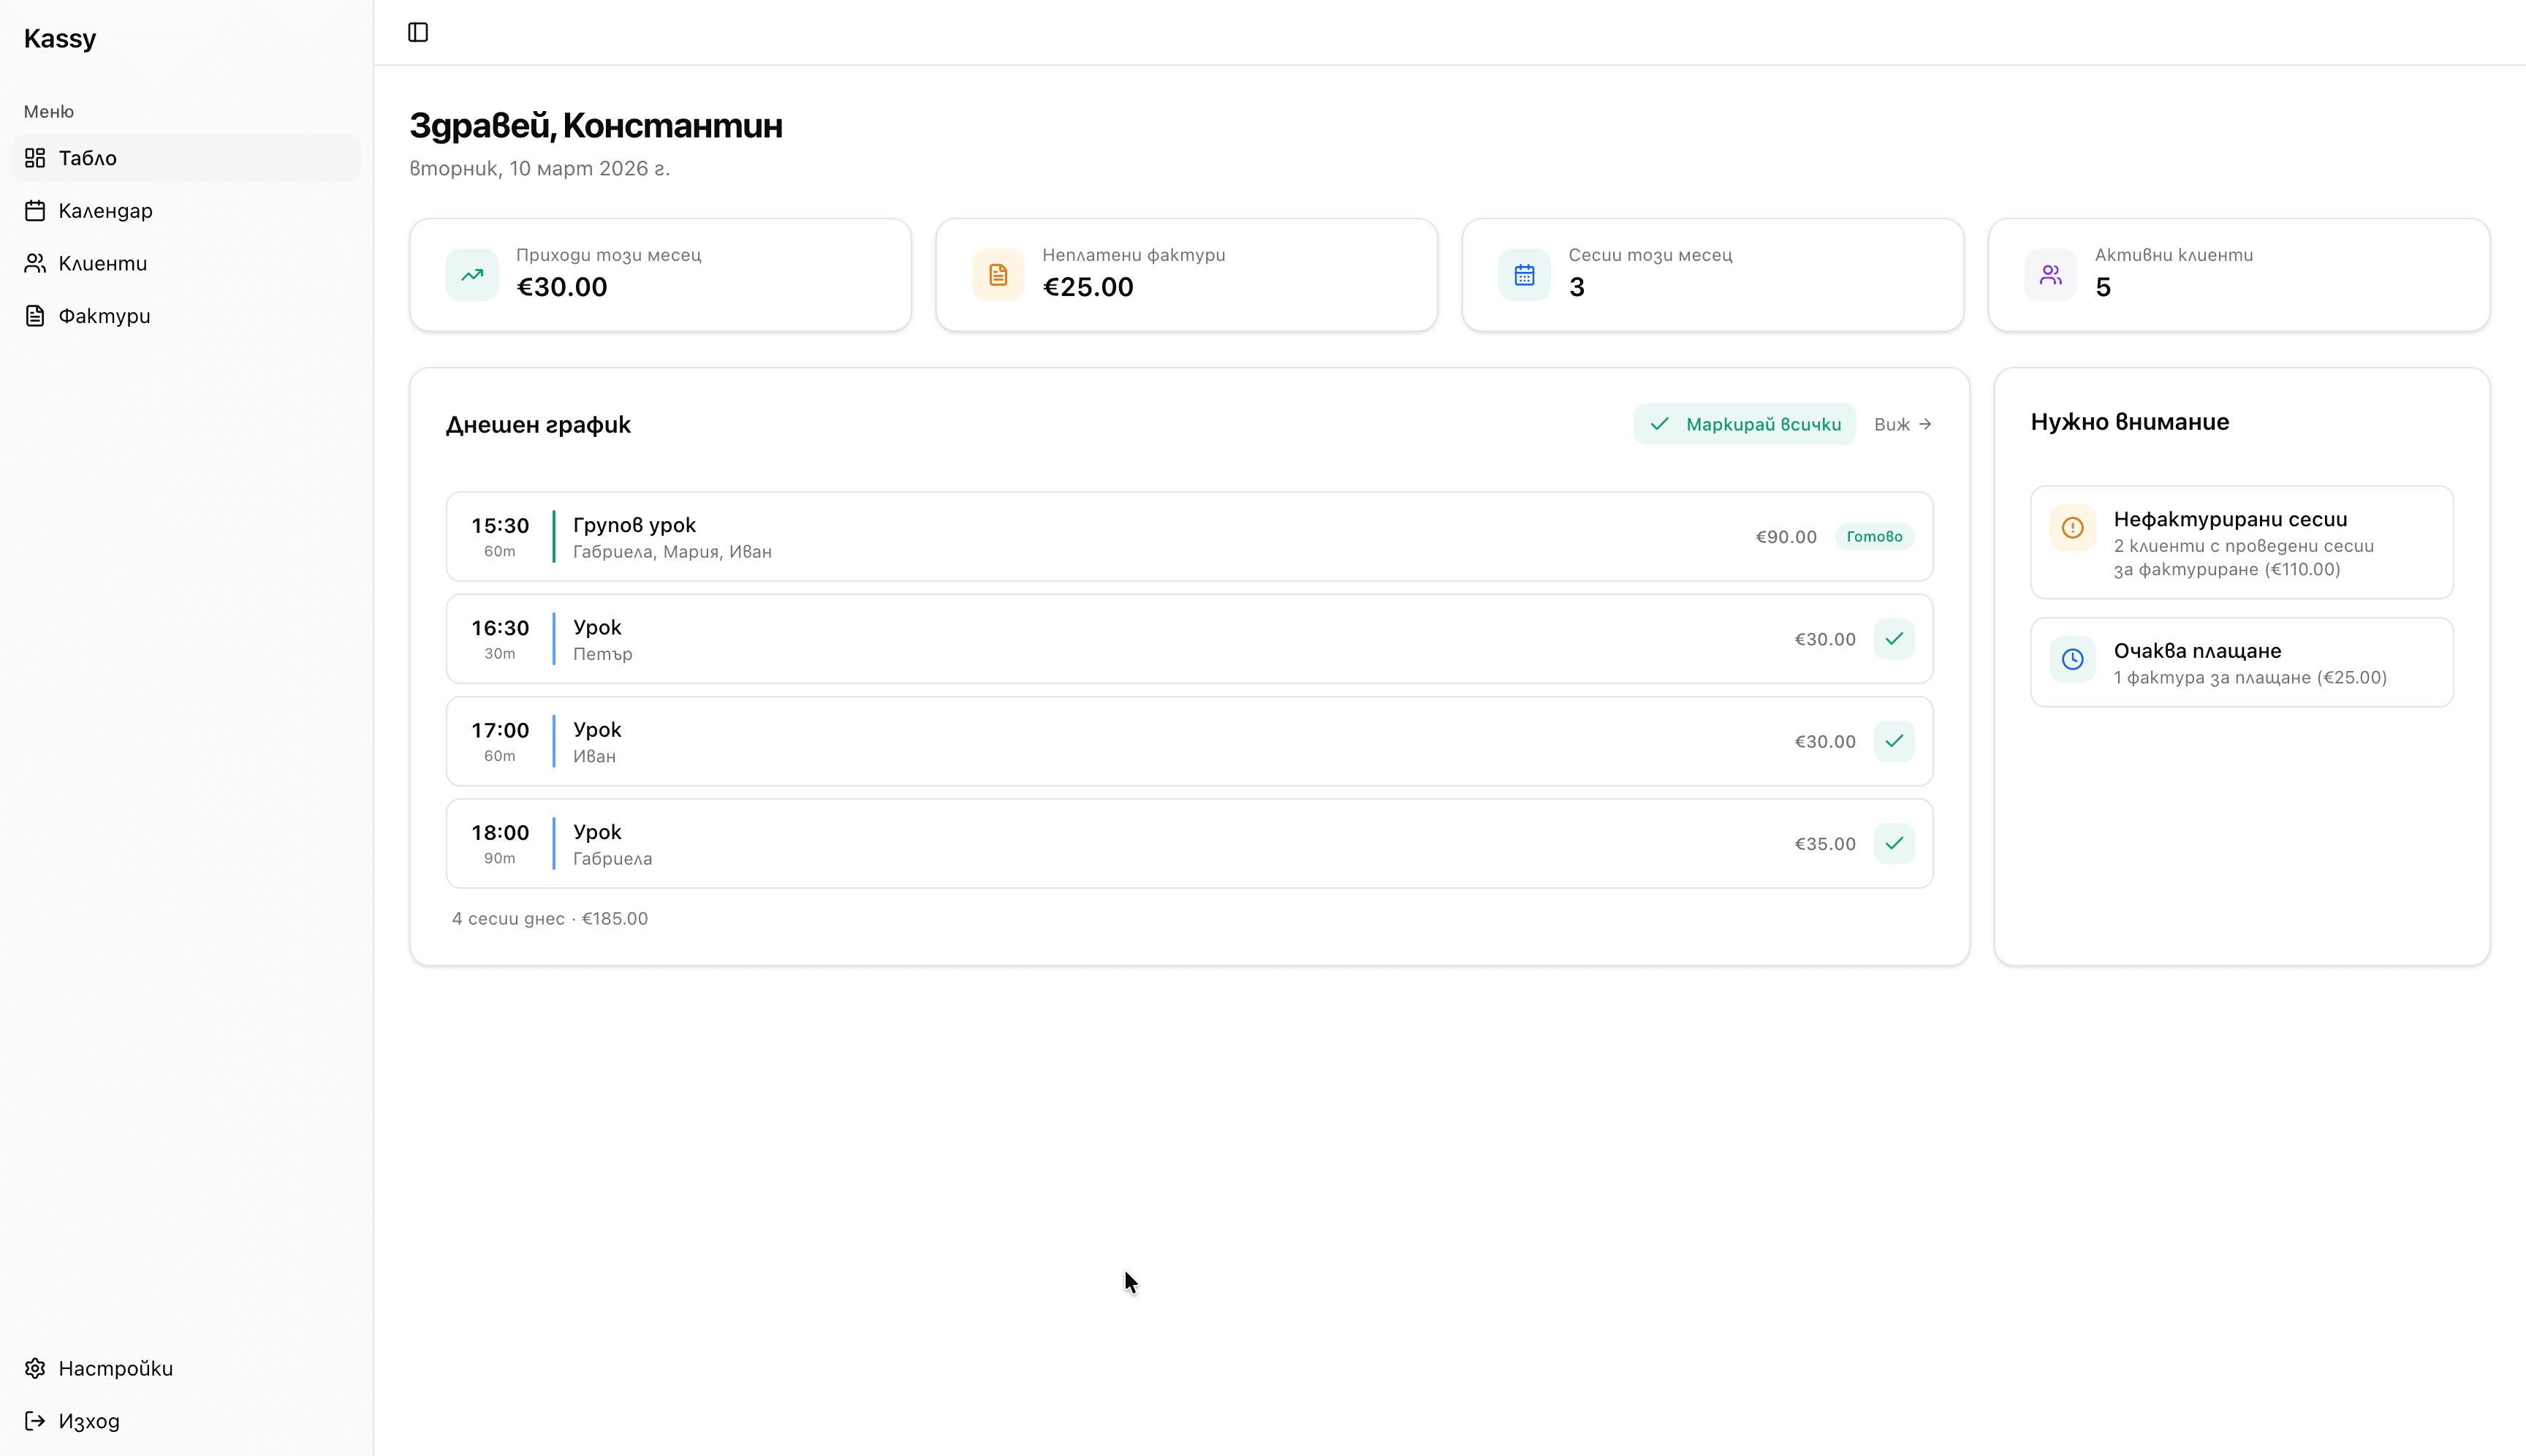Open the Очаква плащане alert
Screen dimensions: 2526x1456
(x=2240, y=661)
